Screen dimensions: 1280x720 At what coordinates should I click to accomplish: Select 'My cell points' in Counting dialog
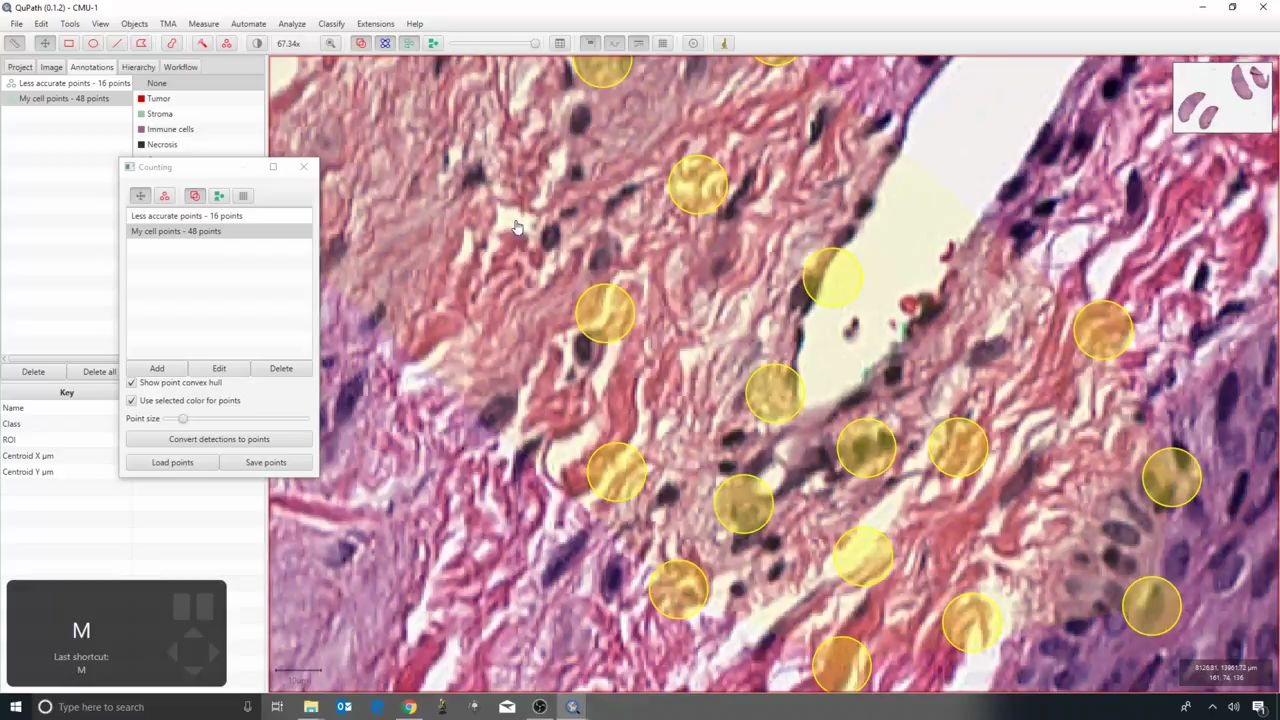coord(219,231)
